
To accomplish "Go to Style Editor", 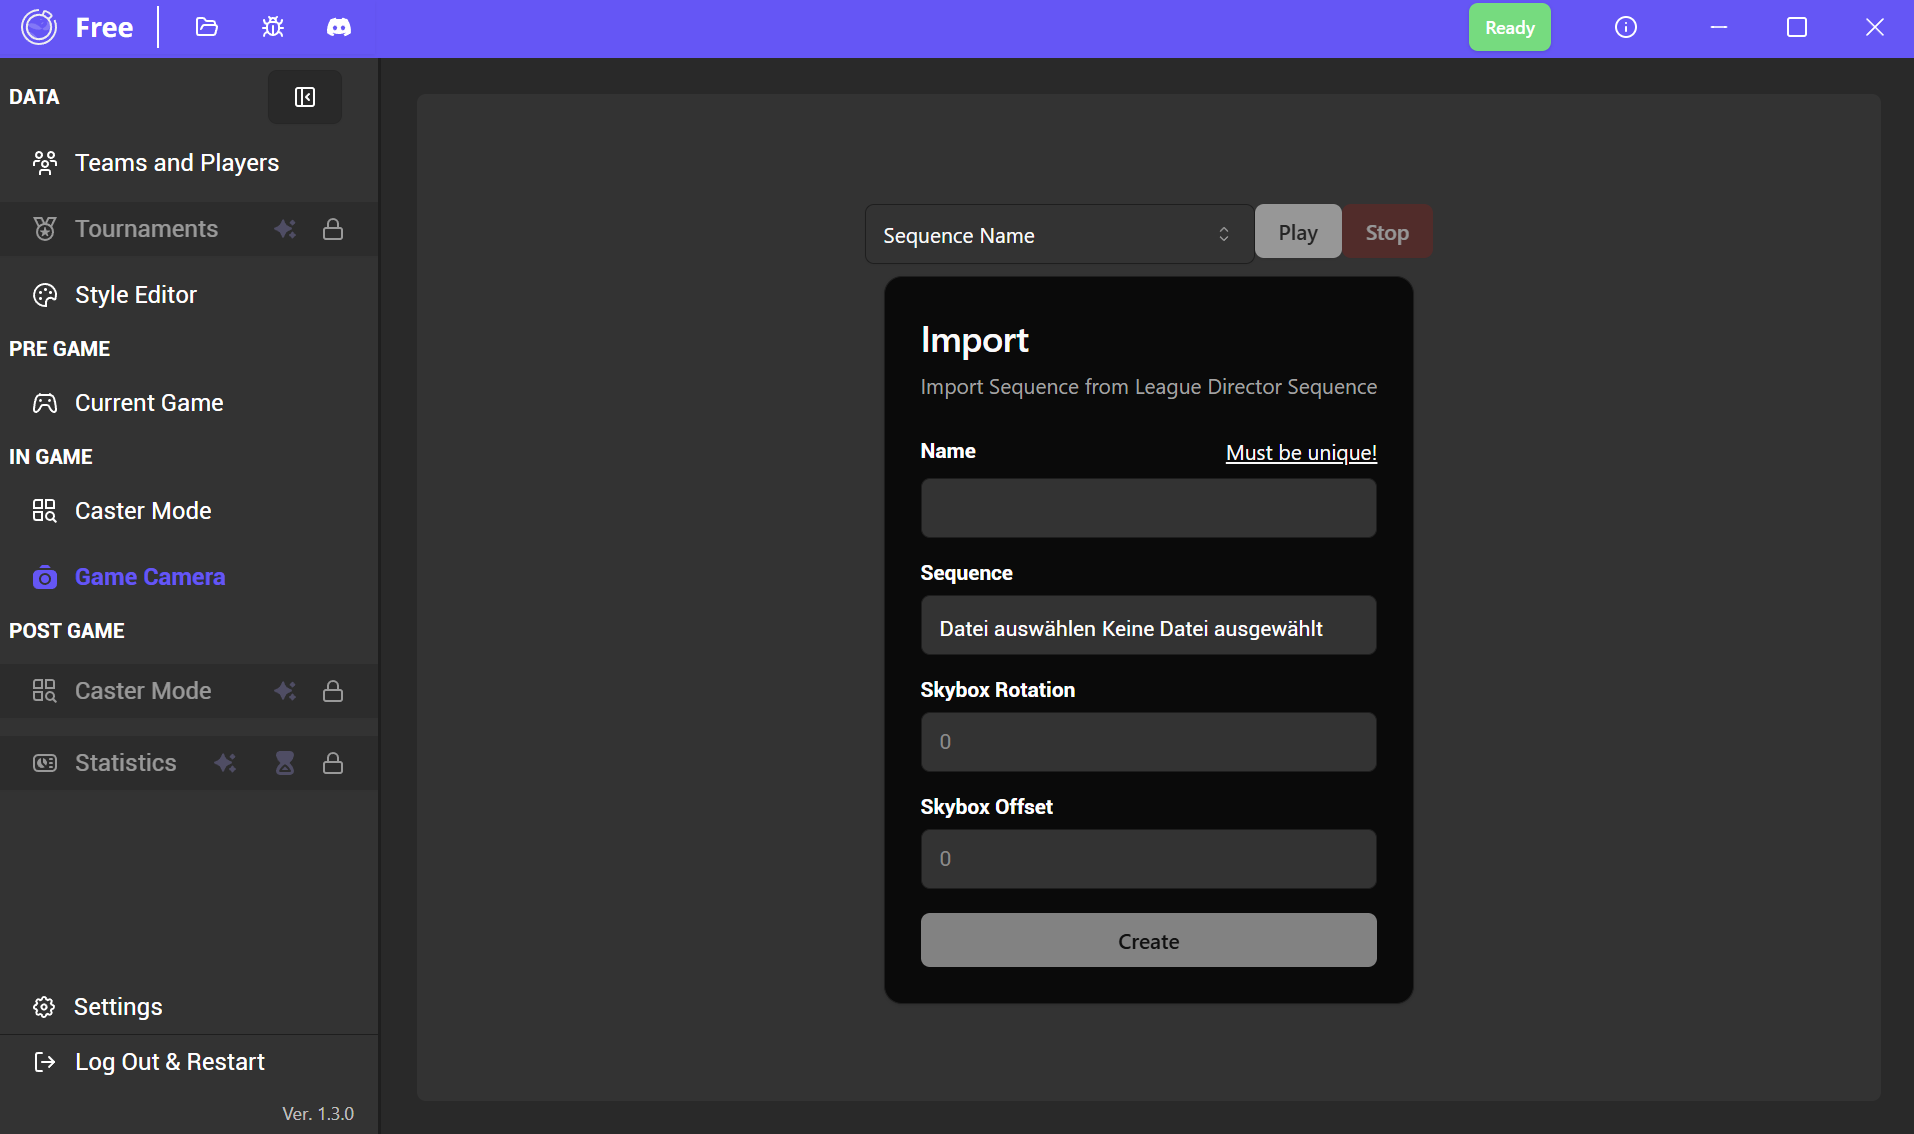I will point(136,295).
